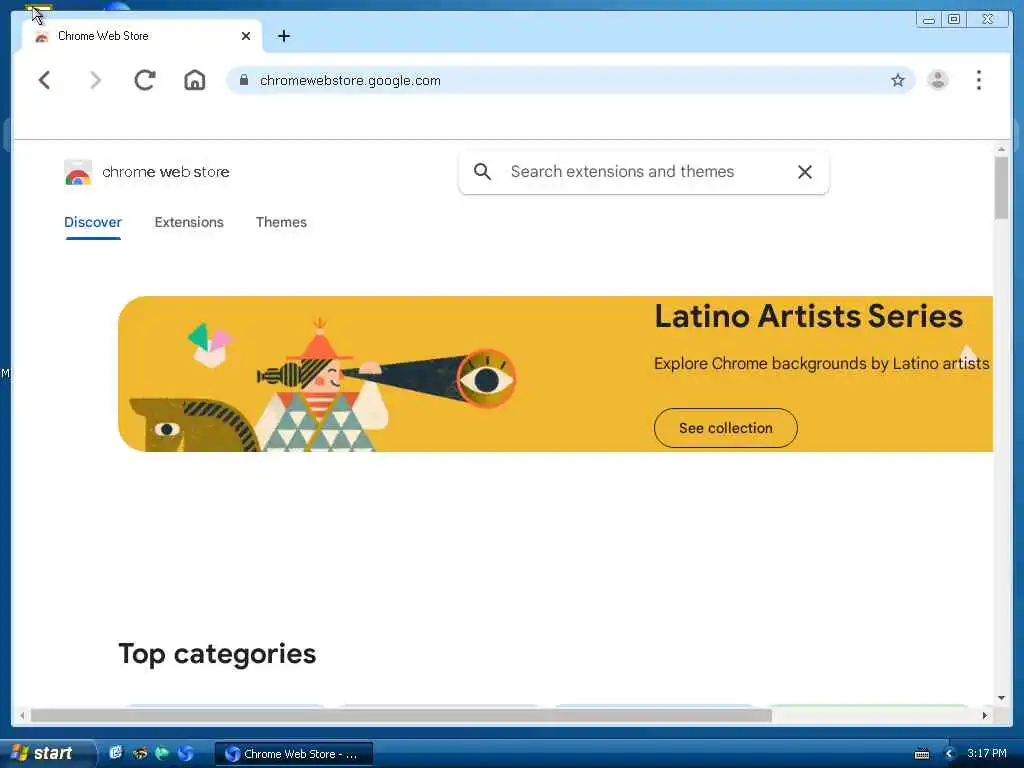1024x768 pixels.
Task: Reload the Chrome Web Store page
Action: (144, 80)
